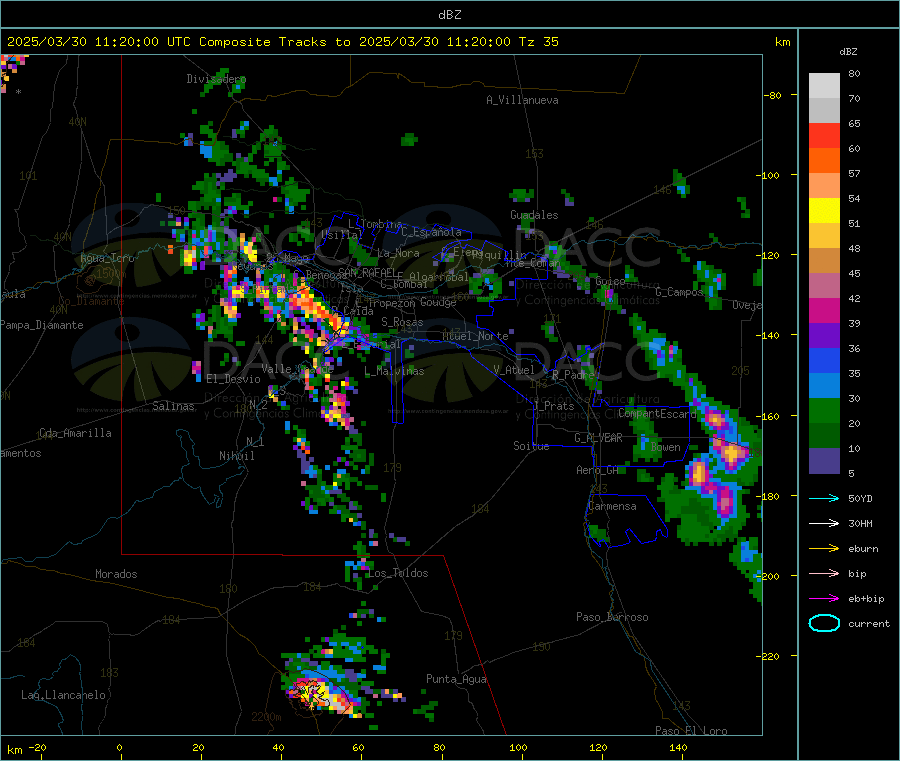Click the V_Atuel label

514,370
